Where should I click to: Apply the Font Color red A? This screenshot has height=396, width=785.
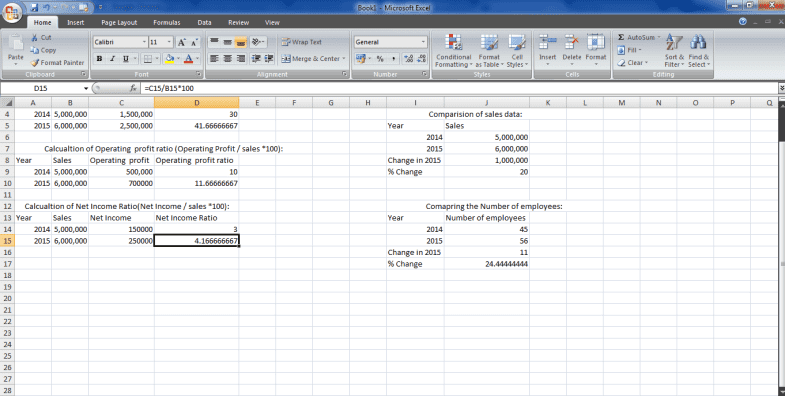click(x=189, y=59)
